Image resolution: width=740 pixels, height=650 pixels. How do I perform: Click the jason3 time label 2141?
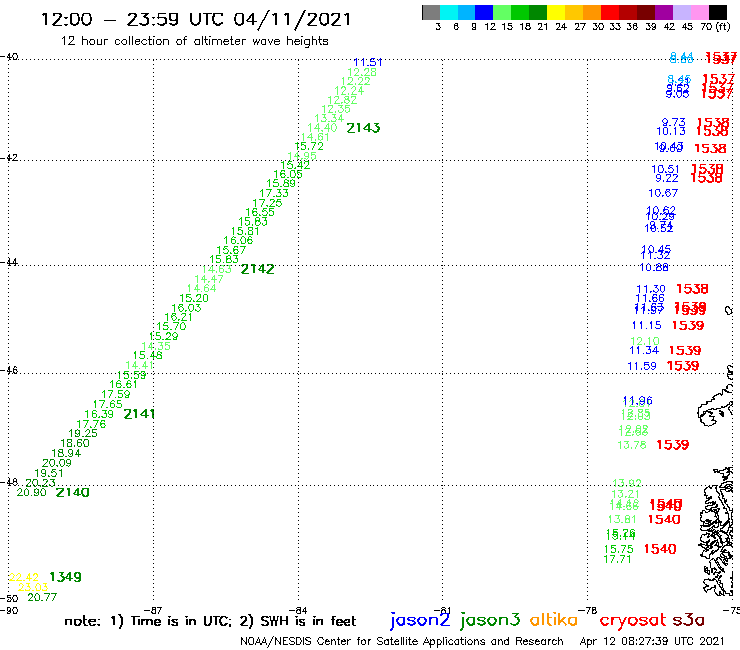click(139, 414)
